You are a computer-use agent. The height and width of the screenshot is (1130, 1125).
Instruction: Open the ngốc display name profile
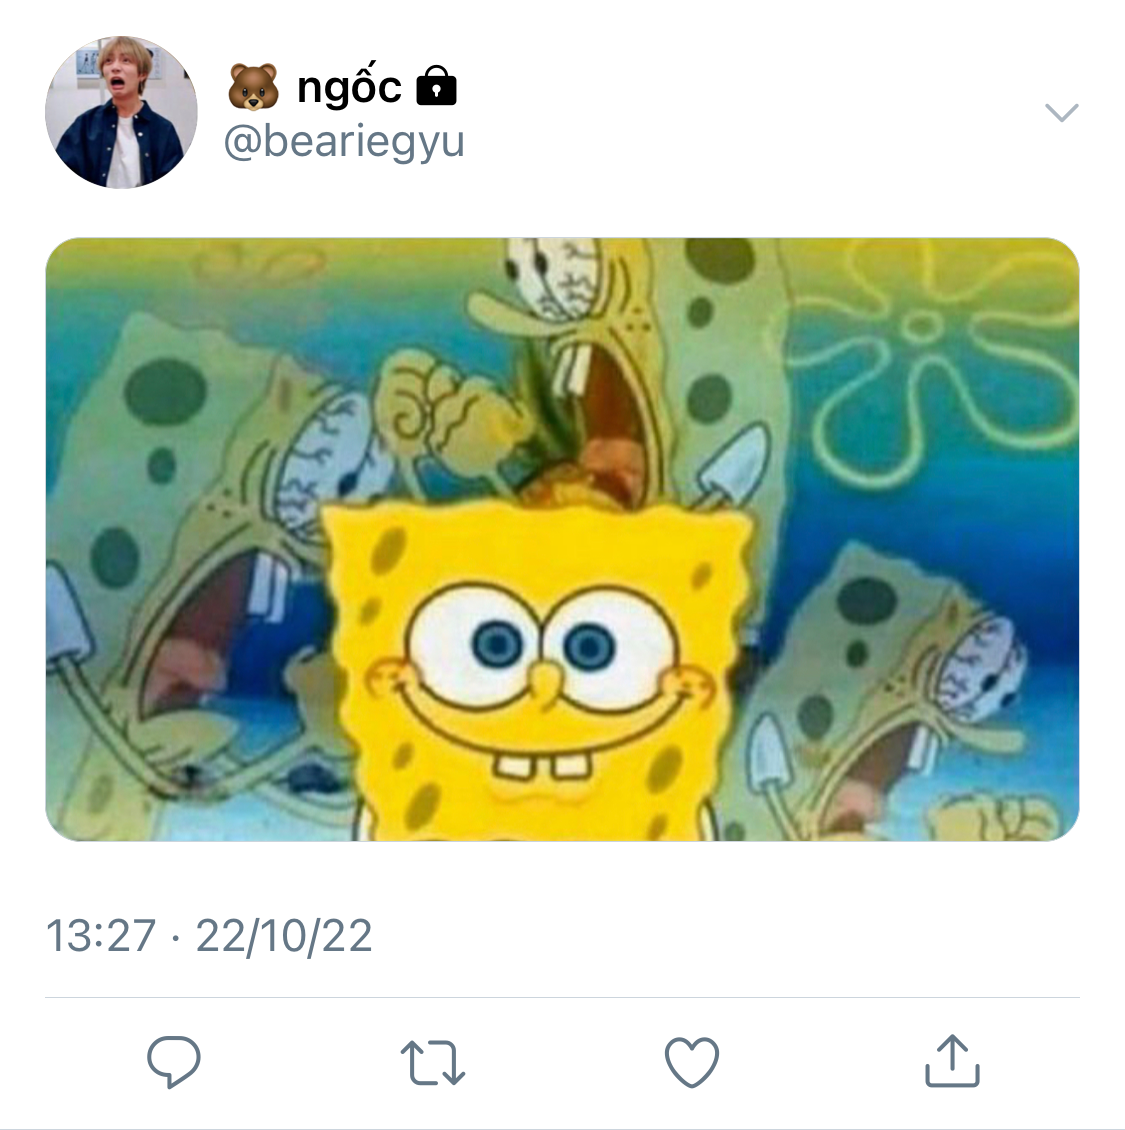tap(349, 88)
